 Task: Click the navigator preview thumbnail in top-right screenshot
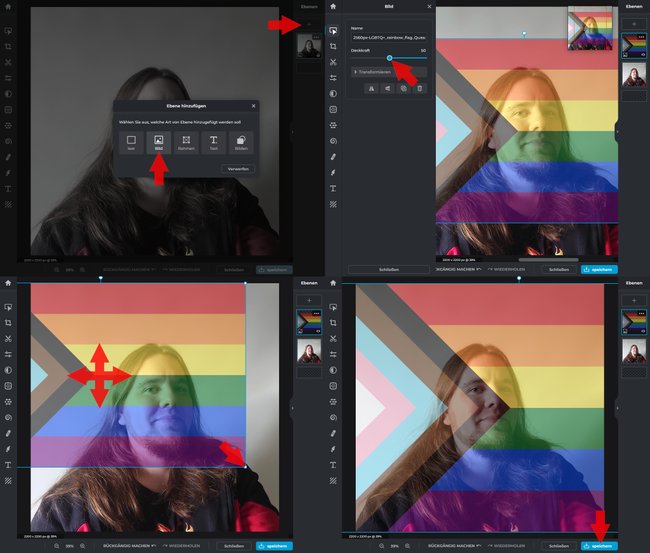tap(589, 28)
